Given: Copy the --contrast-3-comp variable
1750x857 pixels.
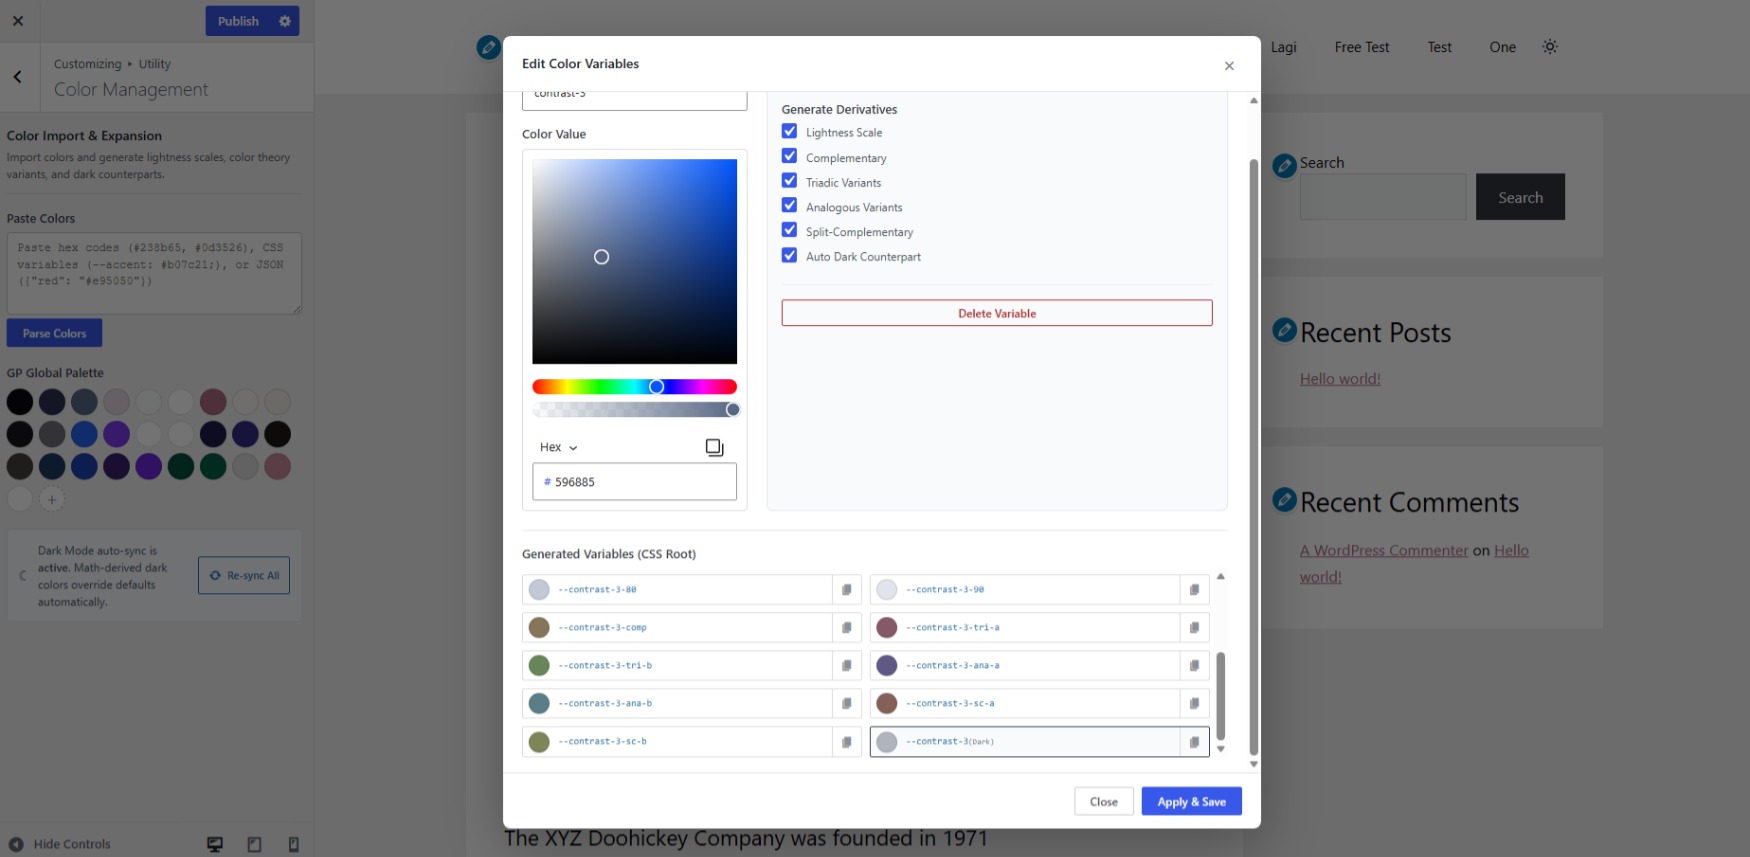Looking at the screenshot, I should 846,628.
